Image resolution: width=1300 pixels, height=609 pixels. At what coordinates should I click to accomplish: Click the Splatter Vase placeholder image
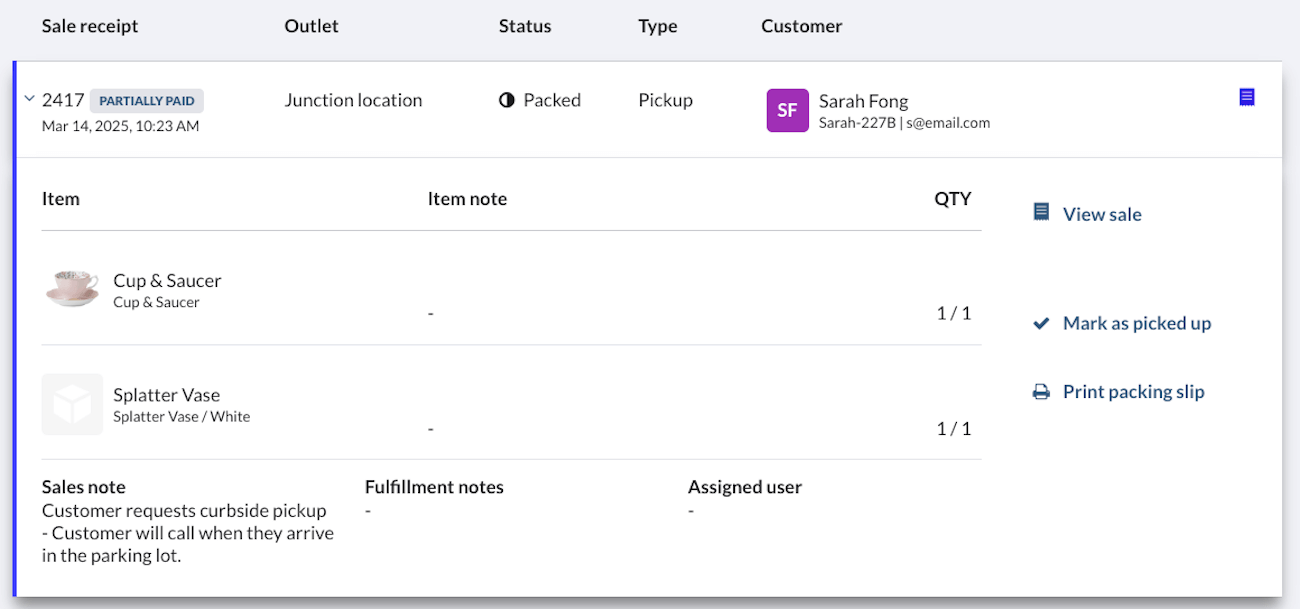pyautogui.click(x=72, y=404)
